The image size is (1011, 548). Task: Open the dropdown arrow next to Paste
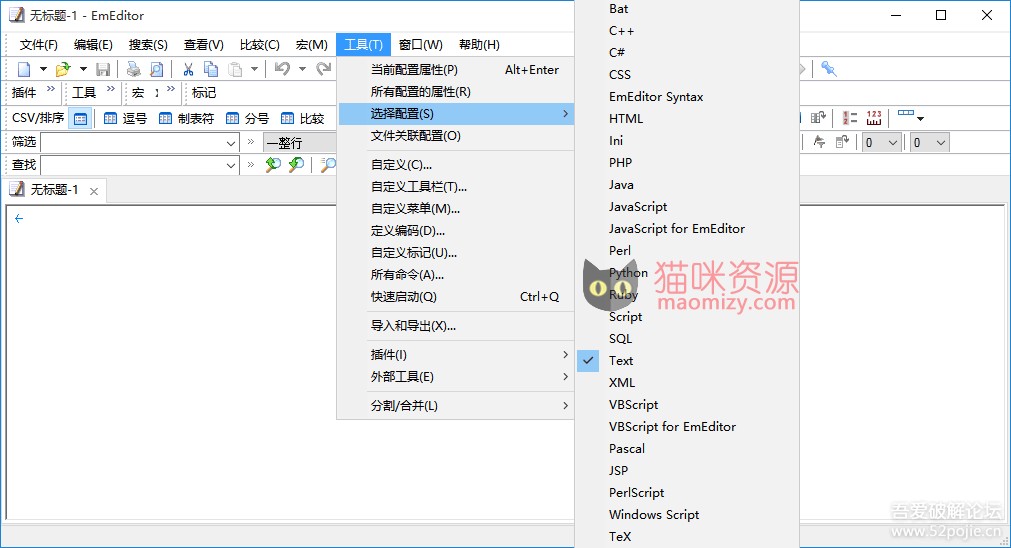[255, 69]
